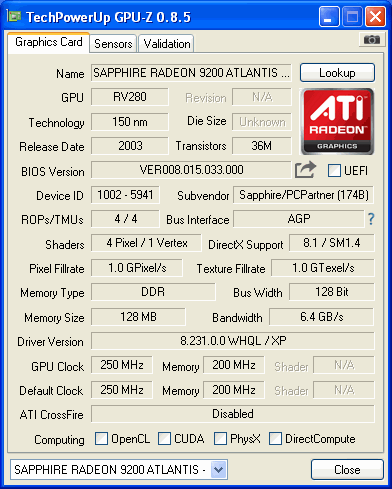Click the Device ID field 1002 - 5941

click(125, 195)
